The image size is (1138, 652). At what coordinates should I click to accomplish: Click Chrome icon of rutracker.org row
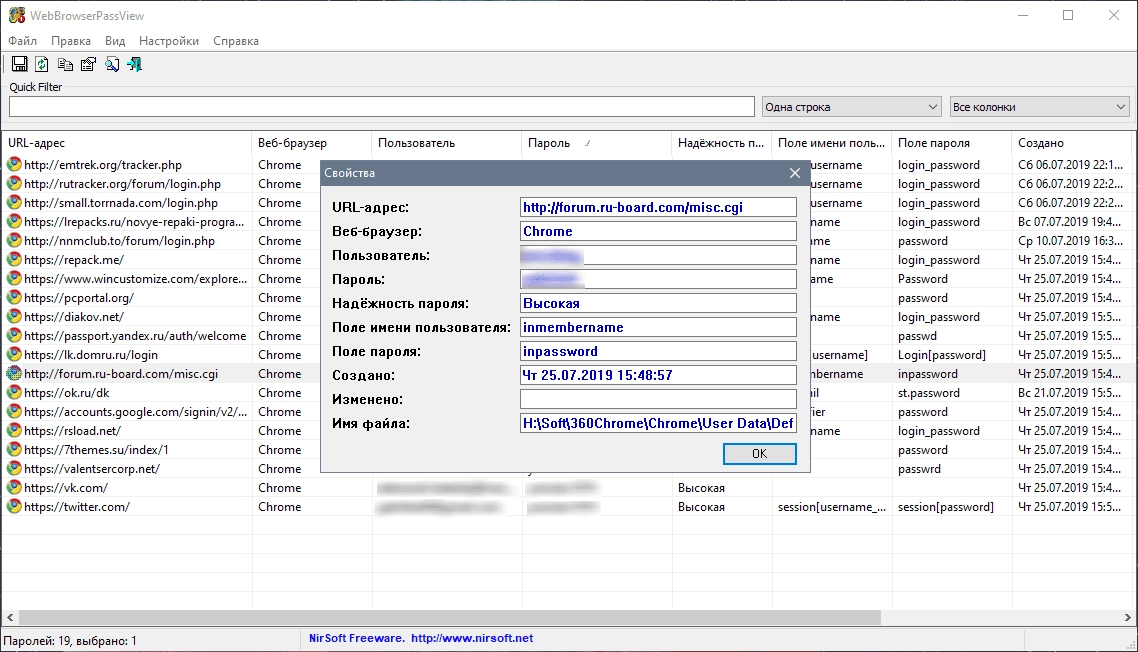point(14,184)
